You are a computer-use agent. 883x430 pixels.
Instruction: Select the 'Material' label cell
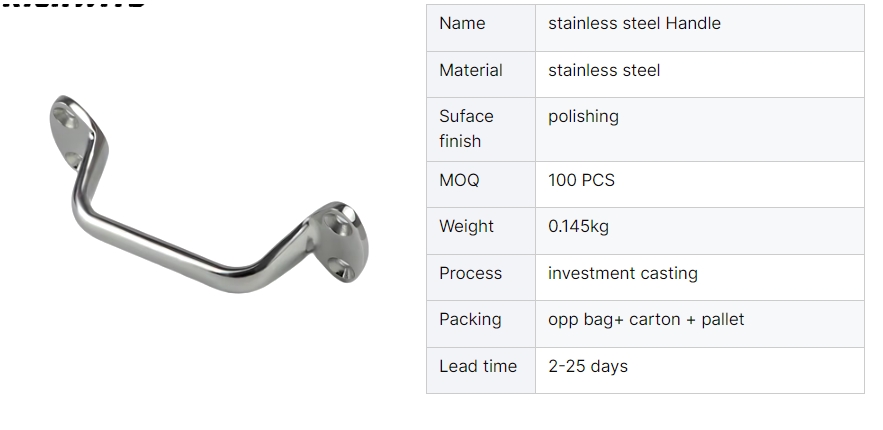point(481,74)
